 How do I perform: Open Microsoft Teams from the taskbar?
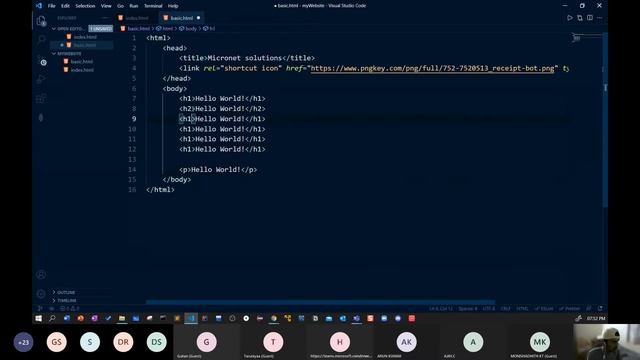point(356,318)
